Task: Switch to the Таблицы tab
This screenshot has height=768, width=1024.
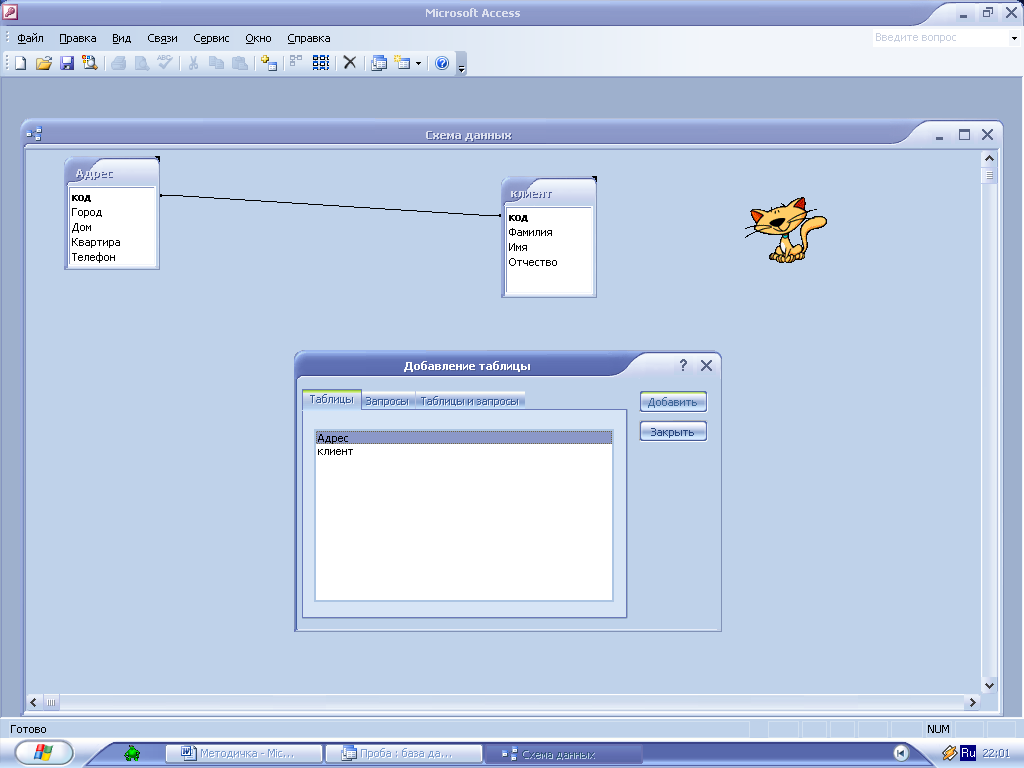Action: point(331,399)
